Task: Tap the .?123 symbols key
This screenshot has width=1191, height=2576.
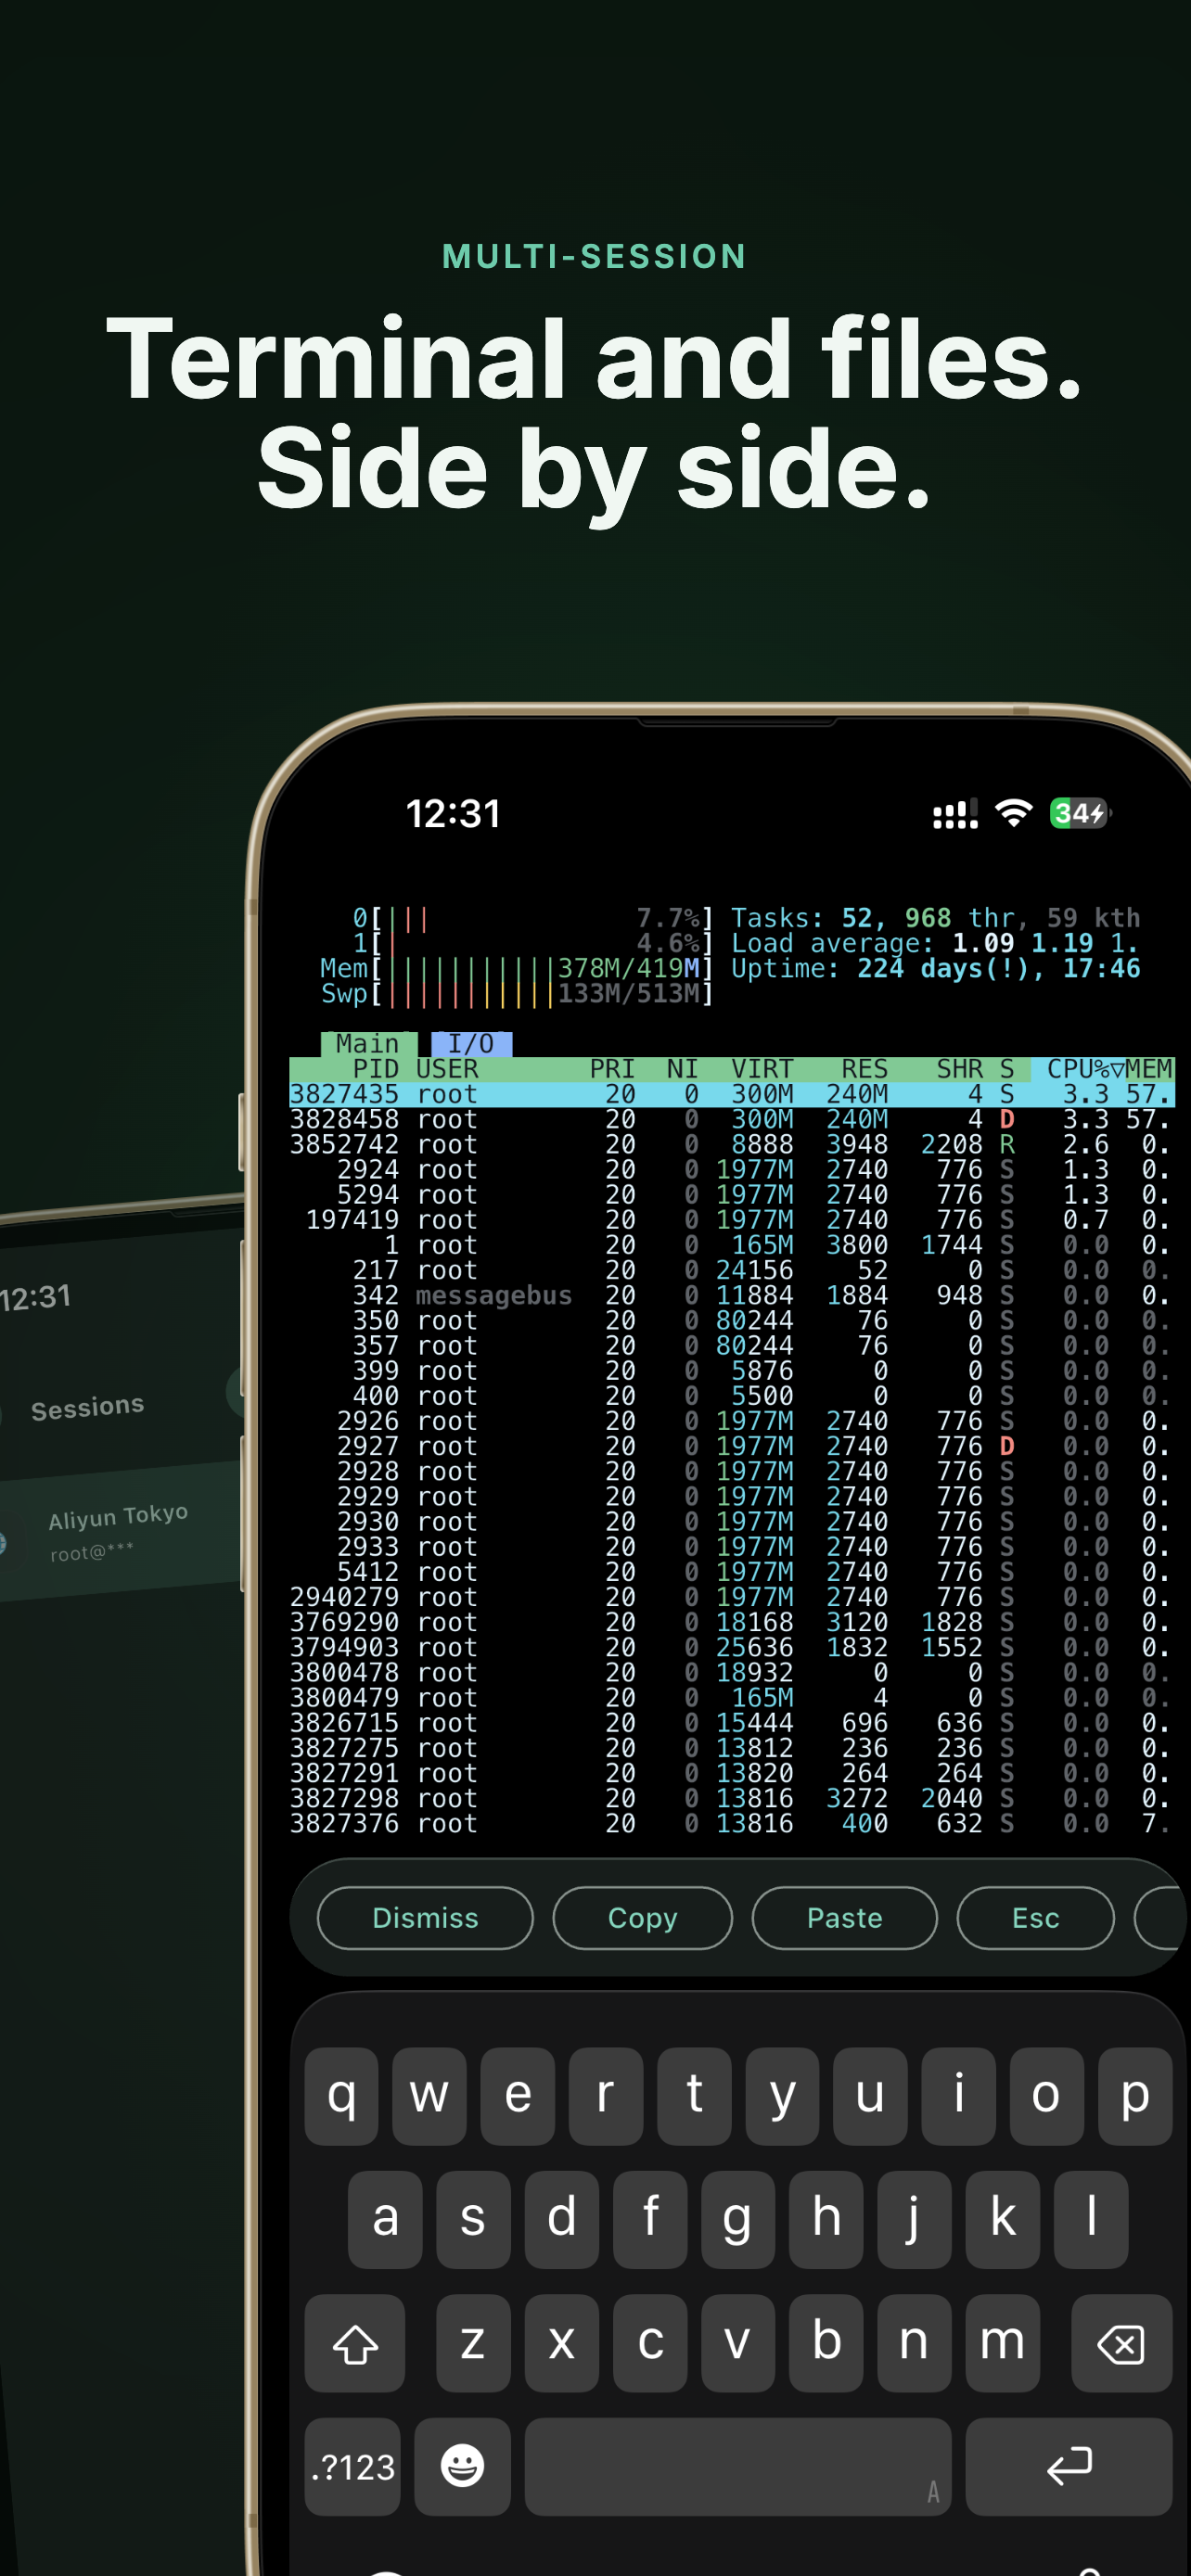Action: [x=353, y=2466]
